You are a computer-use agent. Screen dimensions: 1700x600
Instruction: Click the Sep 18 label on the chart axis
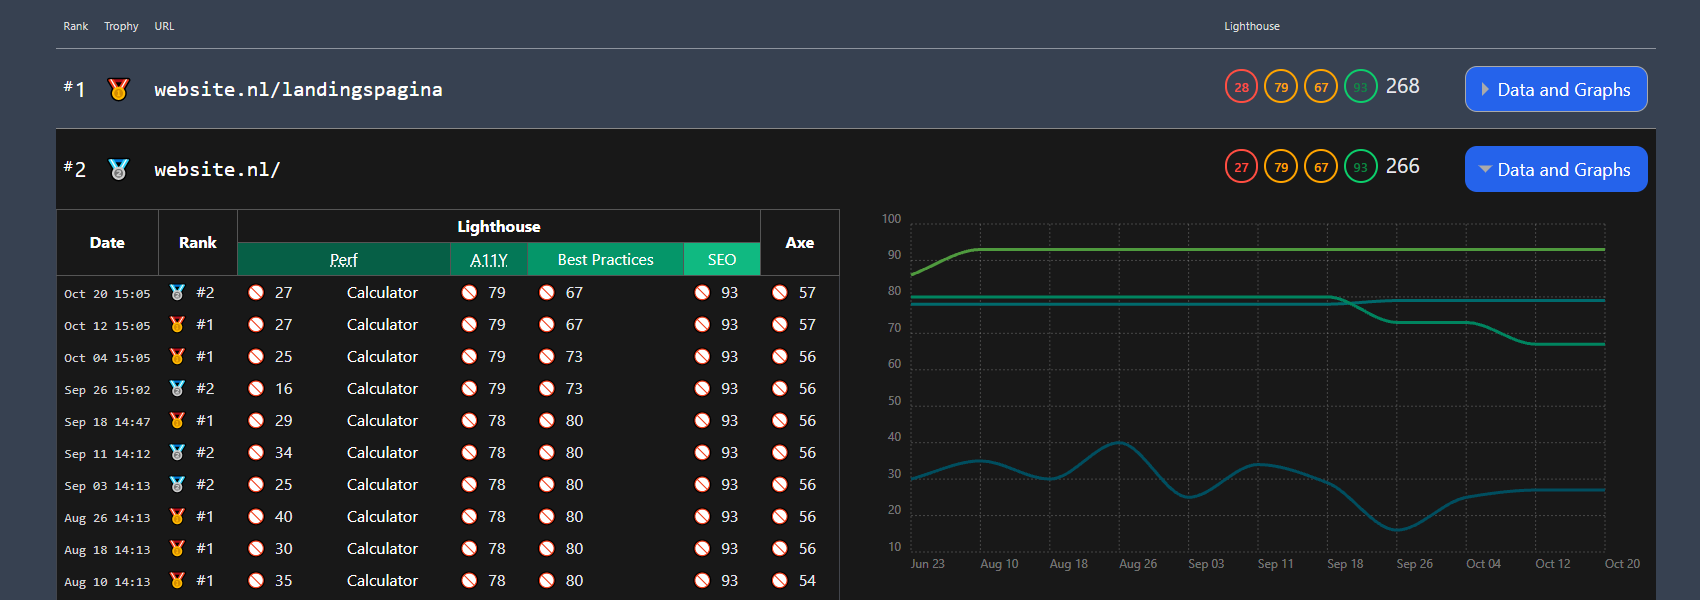pos(1345,564)
